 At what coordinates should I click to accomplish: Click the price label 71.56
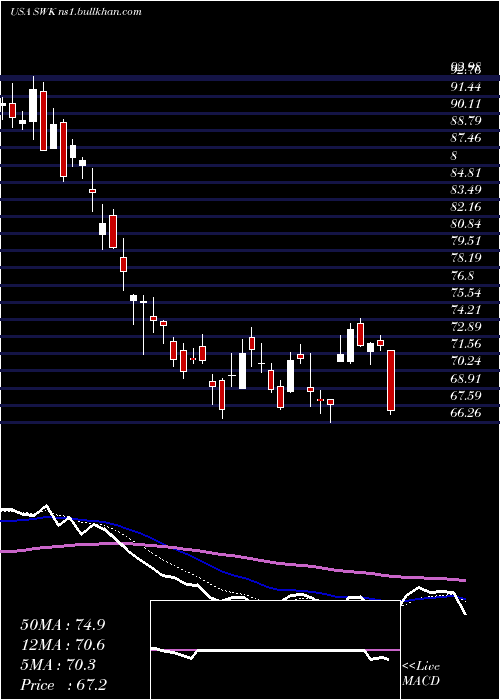click(x=466, y=344)
